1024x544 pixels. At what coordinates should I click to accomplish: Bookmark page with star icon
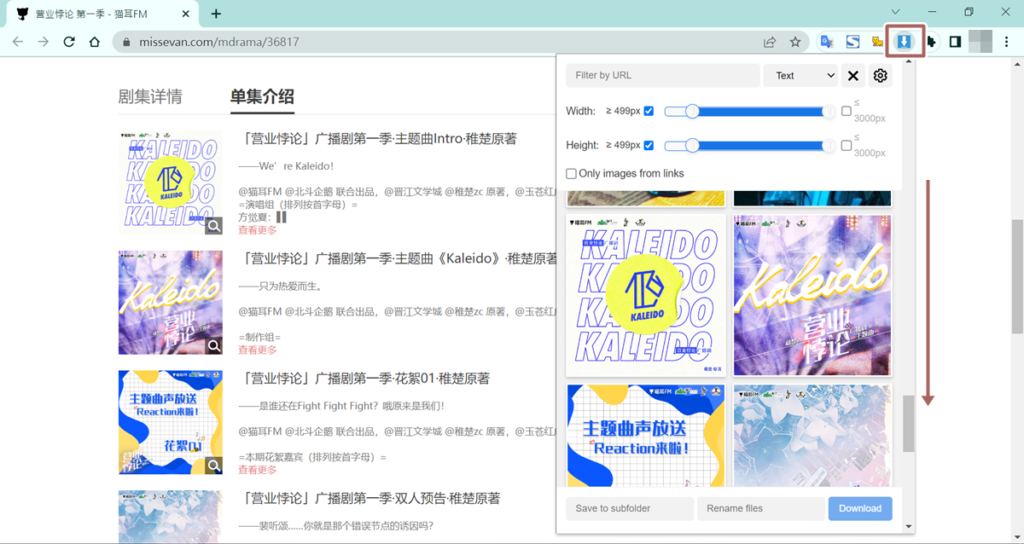(795, 42)
